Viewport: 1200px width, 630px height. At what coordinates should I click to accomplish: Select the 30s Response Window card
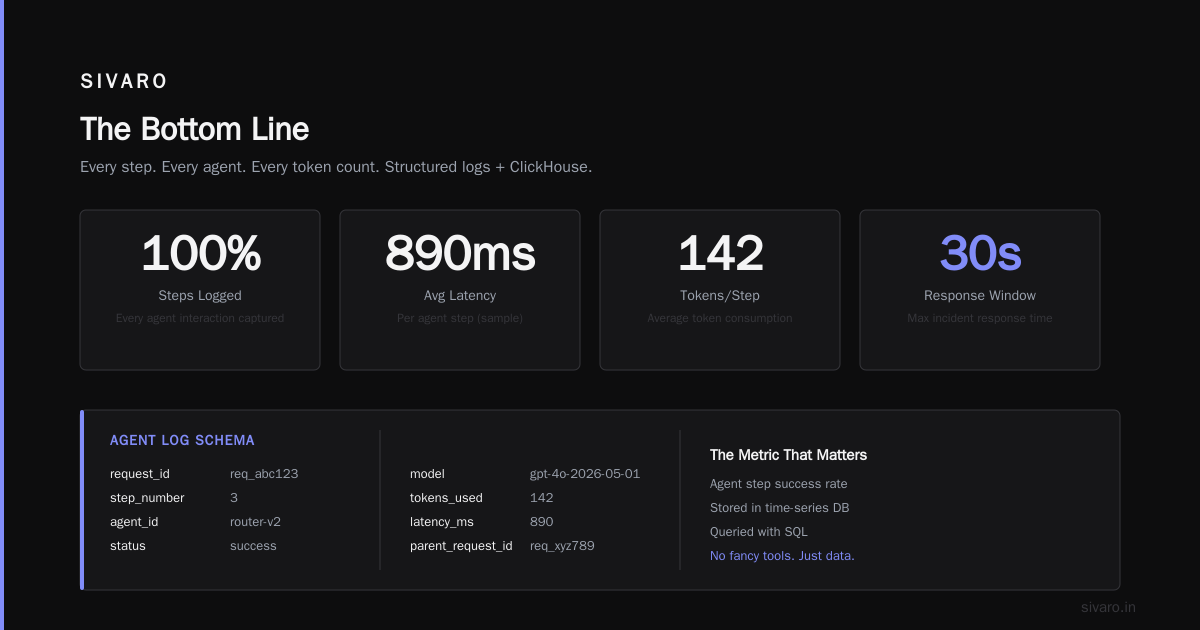(980, 290)
